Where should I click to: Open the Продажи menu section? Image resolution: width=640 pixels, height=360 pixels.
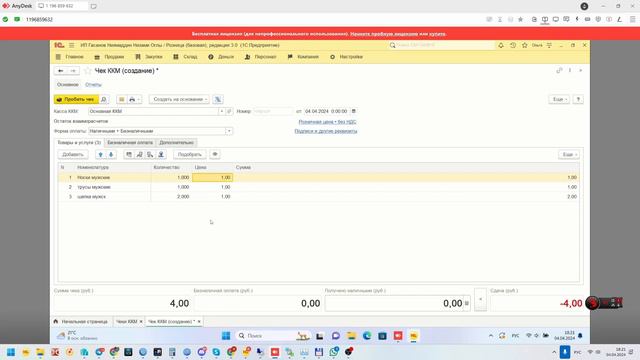109,57
